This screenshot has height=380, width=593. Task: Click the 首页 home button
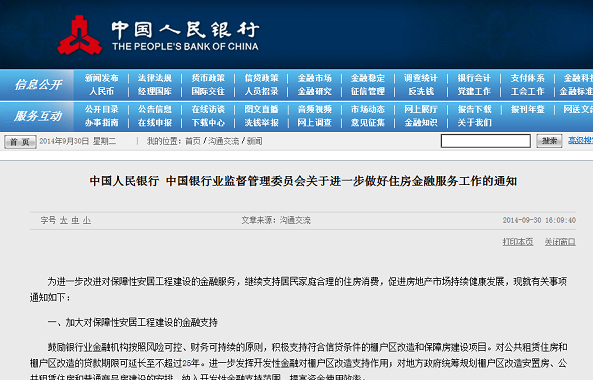coord(20,142)
